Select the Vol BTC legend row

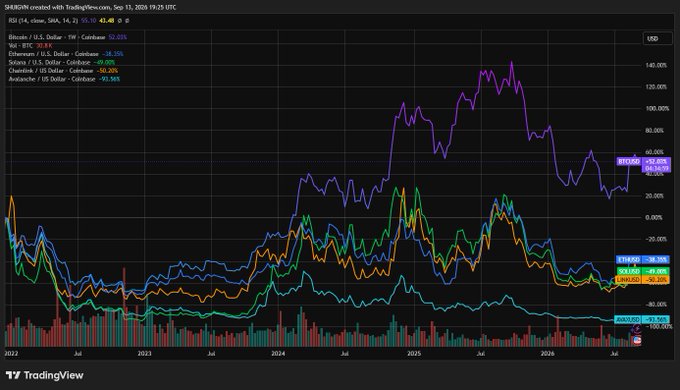(30, 46)
